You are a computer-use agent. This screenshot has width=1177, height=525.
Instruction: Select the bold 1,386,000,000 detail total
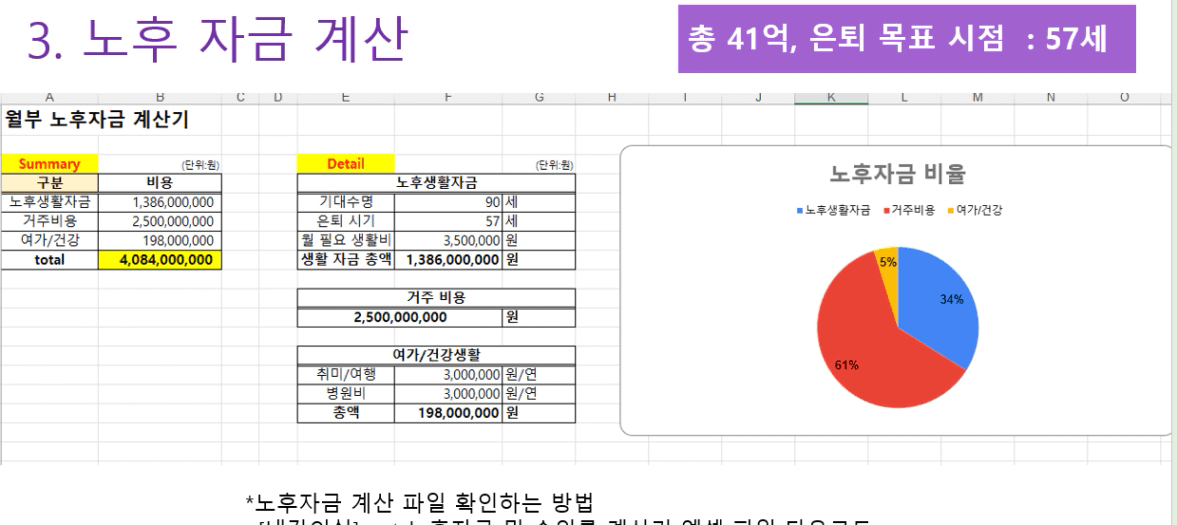pyautogui.click(x=448, y=260)
